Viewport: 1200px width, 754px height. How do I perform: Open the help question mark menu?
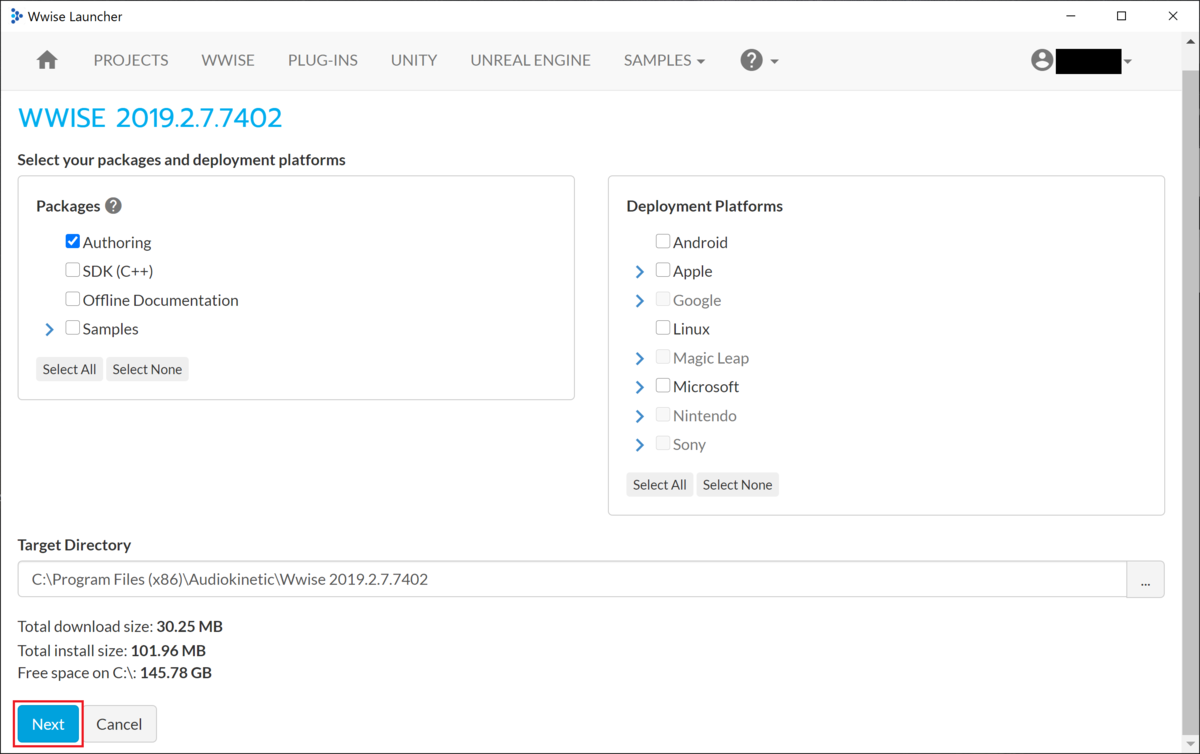[759, 60]
